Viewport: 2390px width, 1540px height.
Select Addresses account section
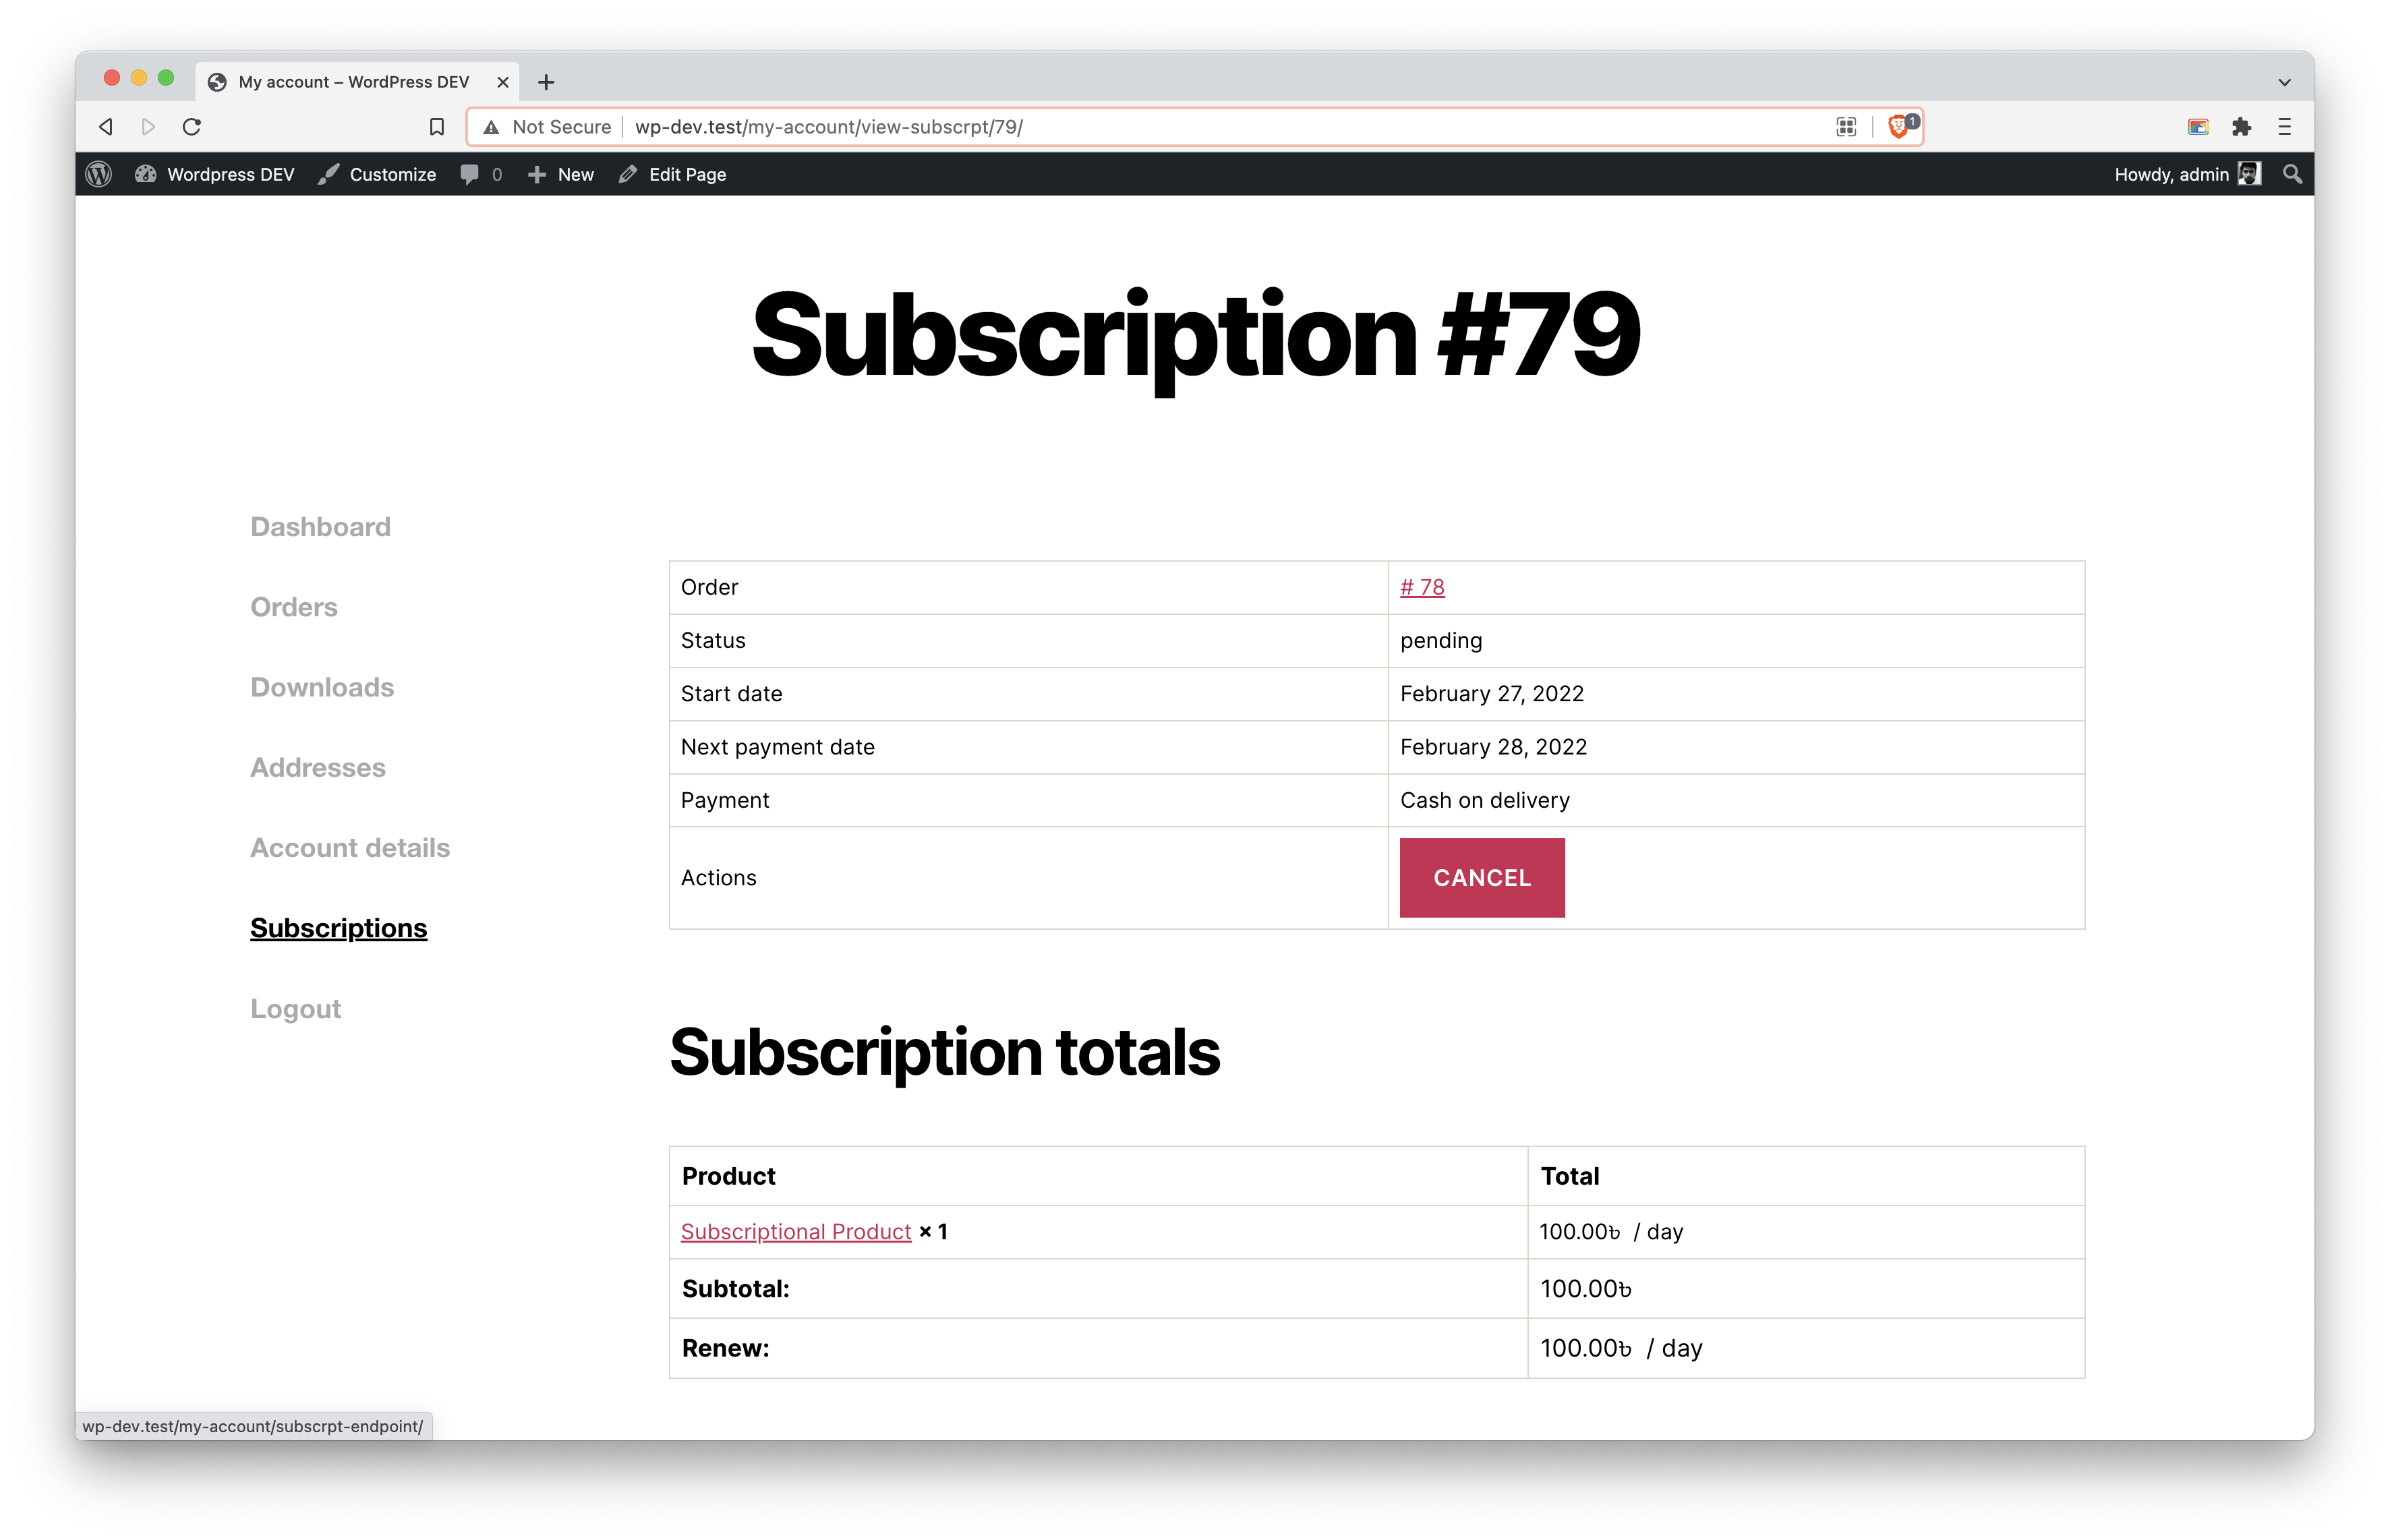(319, 767)
